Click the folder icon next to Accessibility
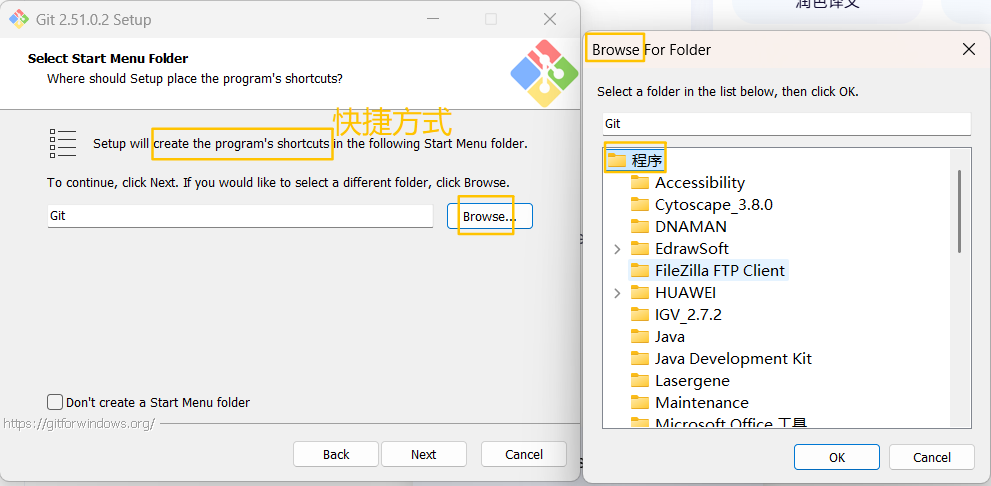The height and width of the screenshot is (486, 991). pos(640,183)
